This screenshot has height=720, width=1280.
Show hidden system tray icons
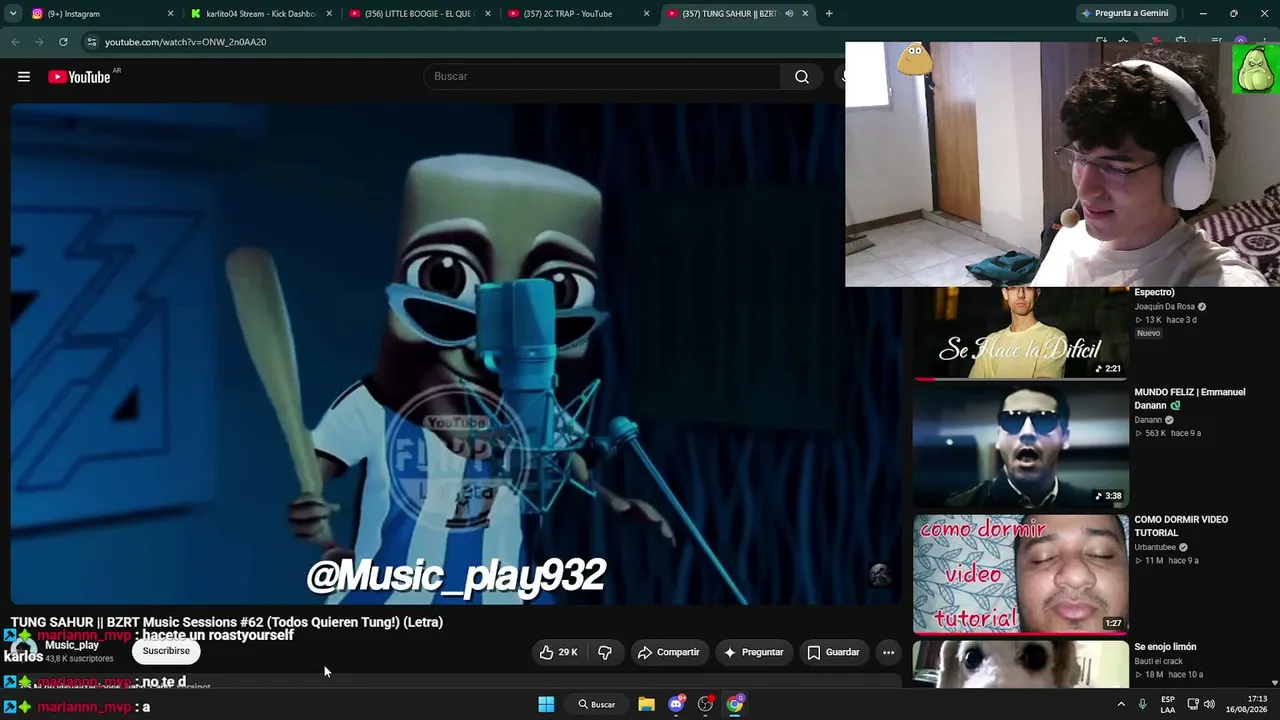click(1121, 704)
